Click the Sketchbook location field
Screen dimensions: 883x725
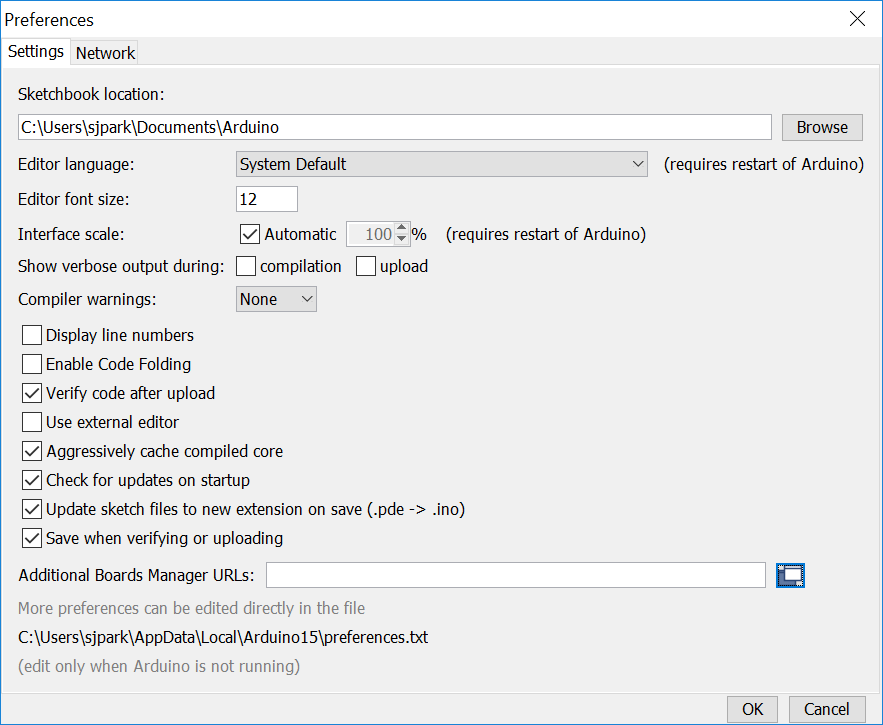[x=394, y=127]
